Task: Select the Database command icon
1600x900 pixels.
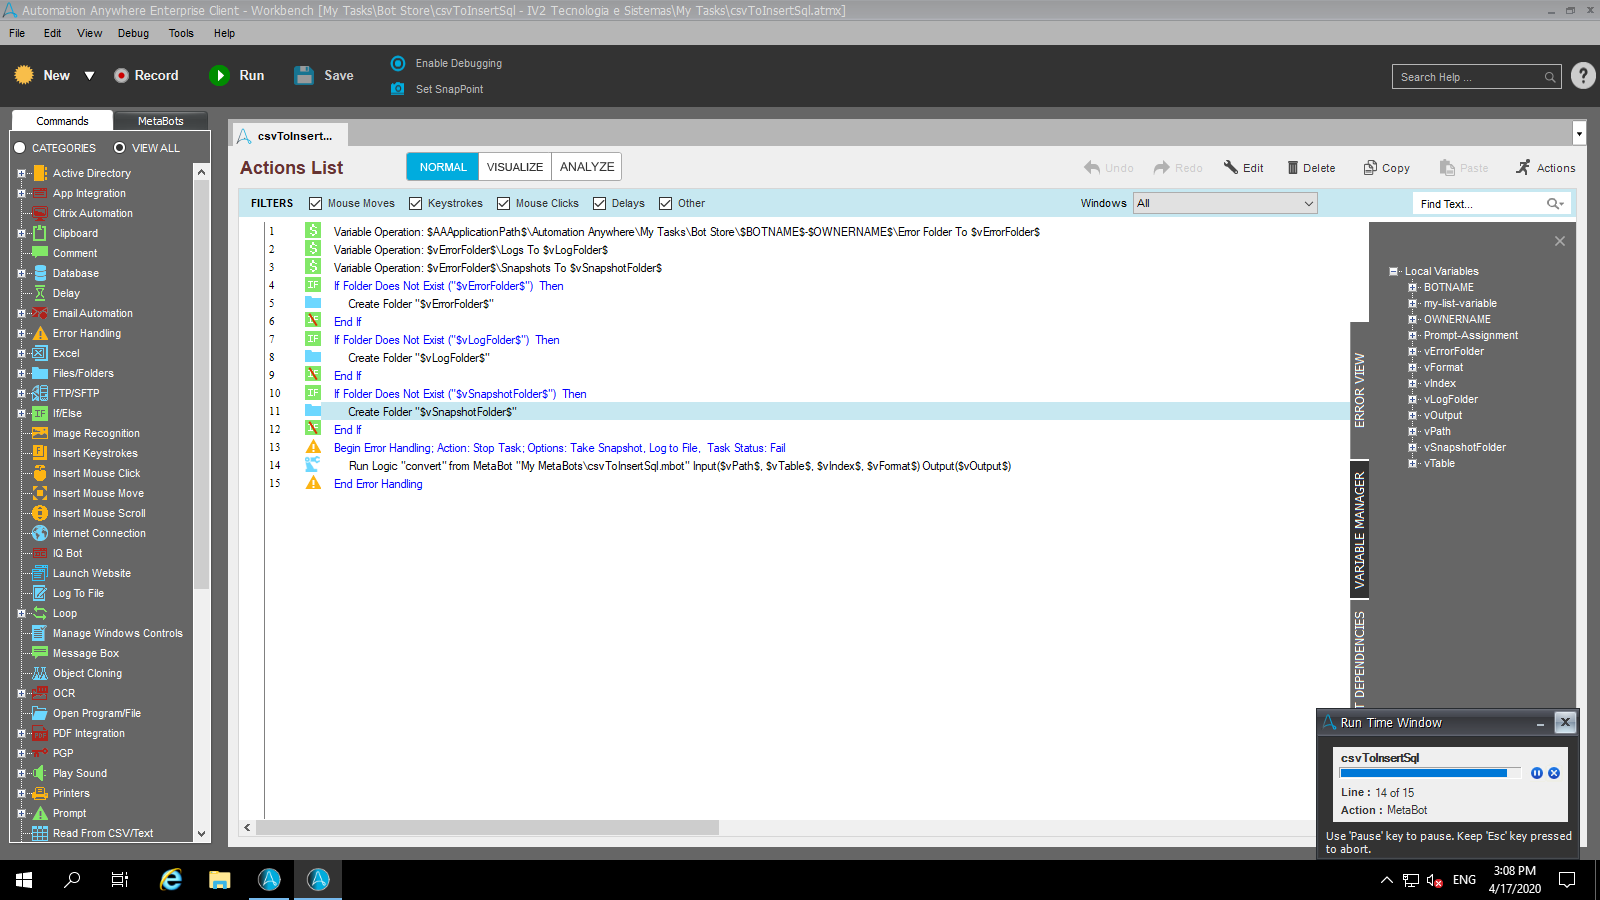Action: (x=40, y=273)
